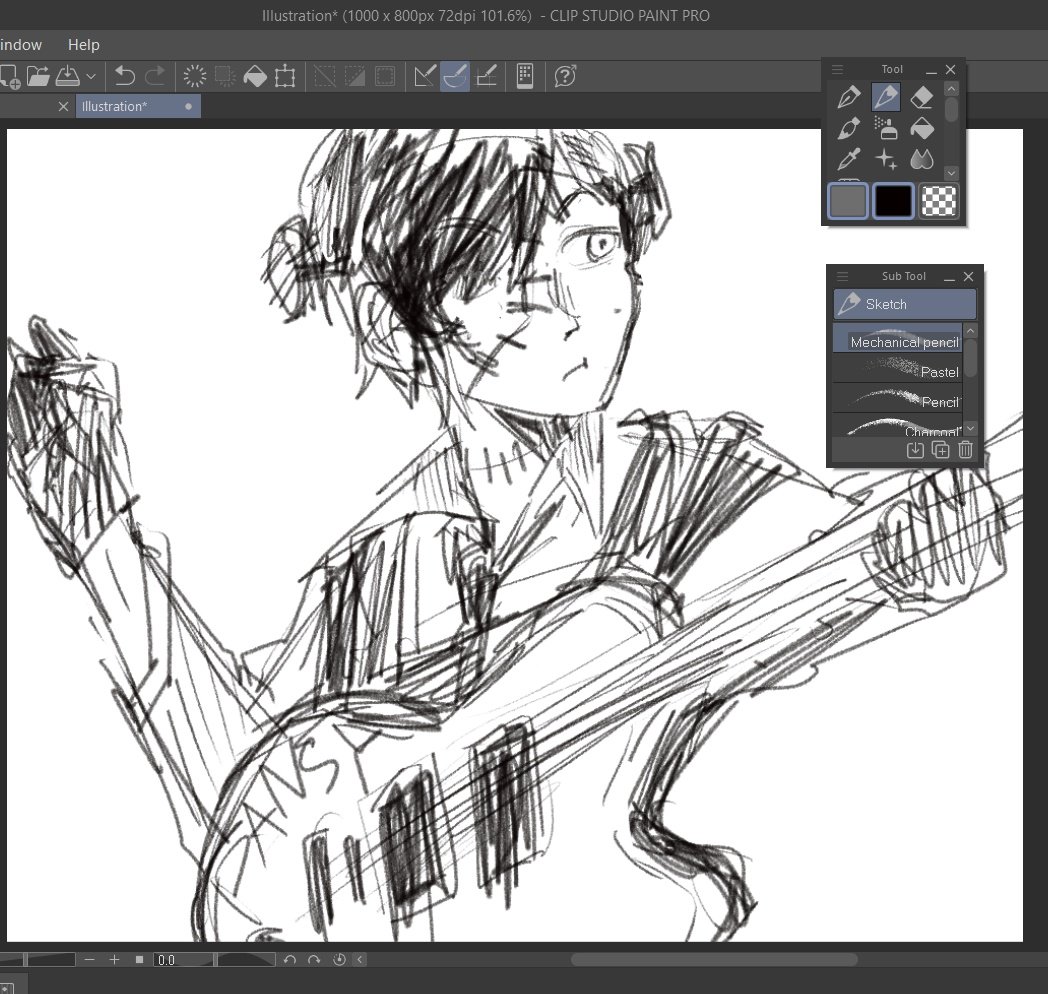Image resolution: width=1048 pixels, height=994 pixels.
Task: Select the Eyedropper tool in Tool palette
Action: pos(849,159)
